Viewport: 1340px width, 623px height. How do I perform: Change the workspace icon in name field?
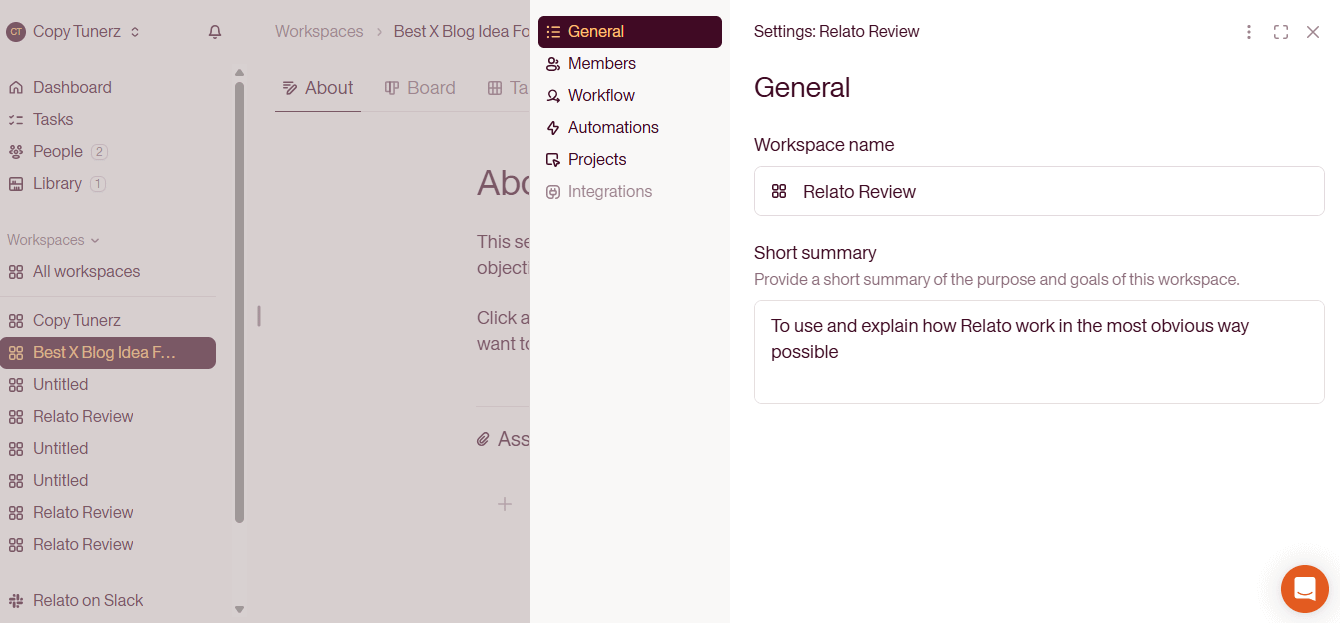779,191
